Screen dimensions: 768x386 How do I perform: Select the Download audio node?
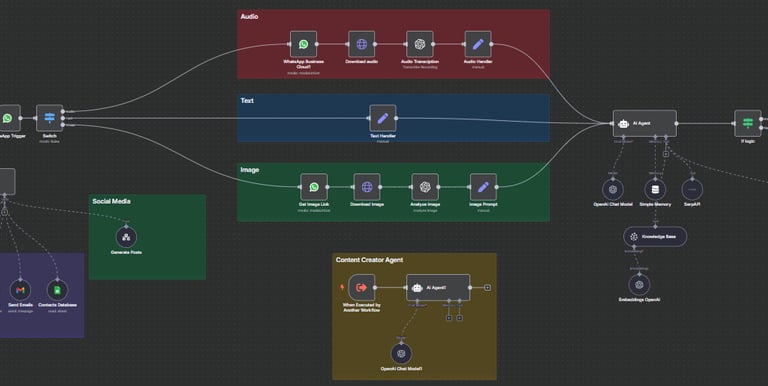tap(361, 44)
